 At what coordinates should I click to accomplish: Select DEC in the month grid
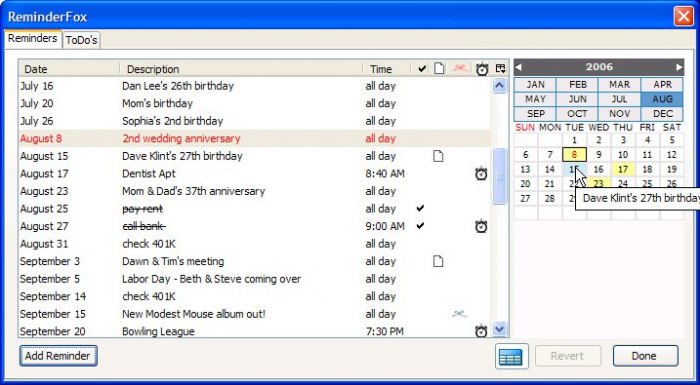[x=662, y=113]
